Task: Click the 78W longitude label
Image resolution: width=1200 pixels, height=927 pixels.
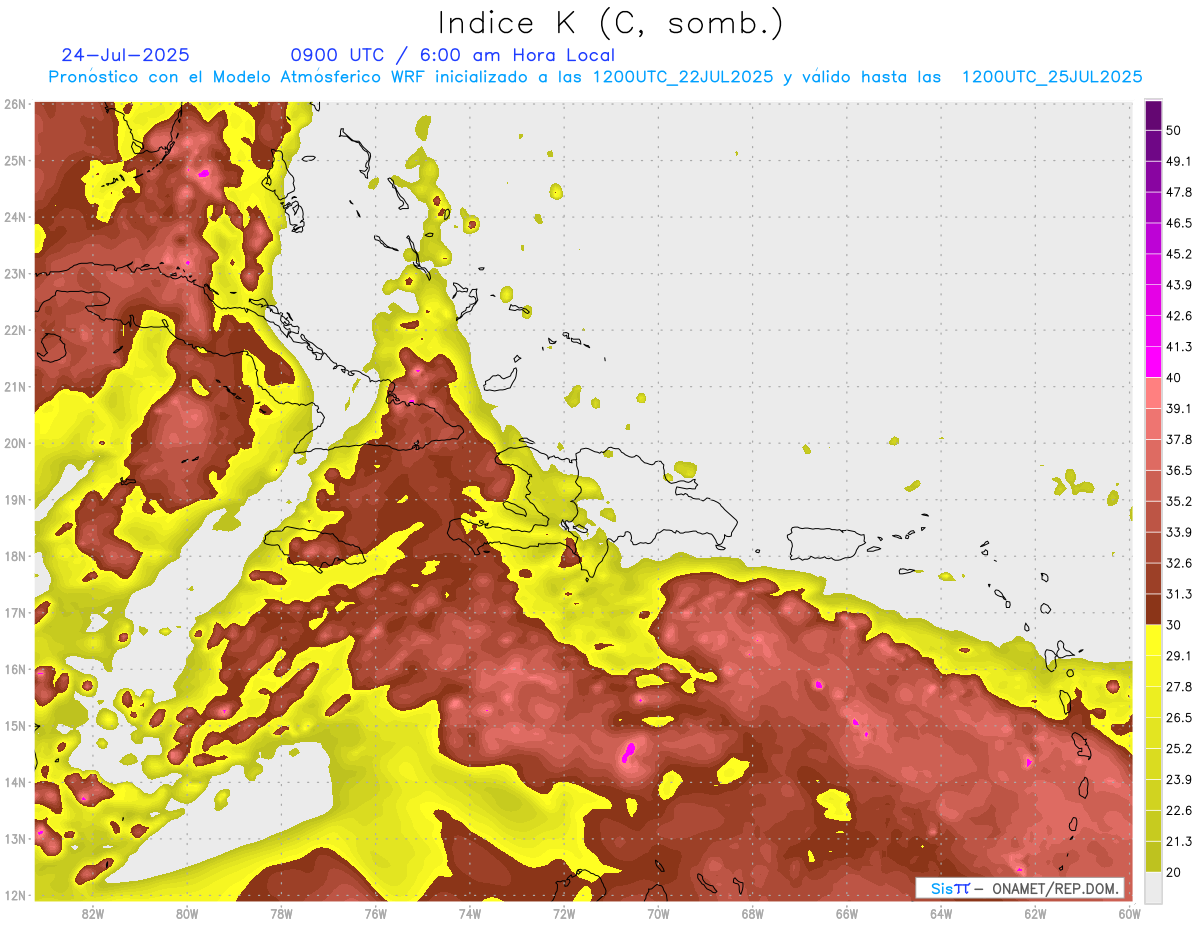Action: [281, 914]
